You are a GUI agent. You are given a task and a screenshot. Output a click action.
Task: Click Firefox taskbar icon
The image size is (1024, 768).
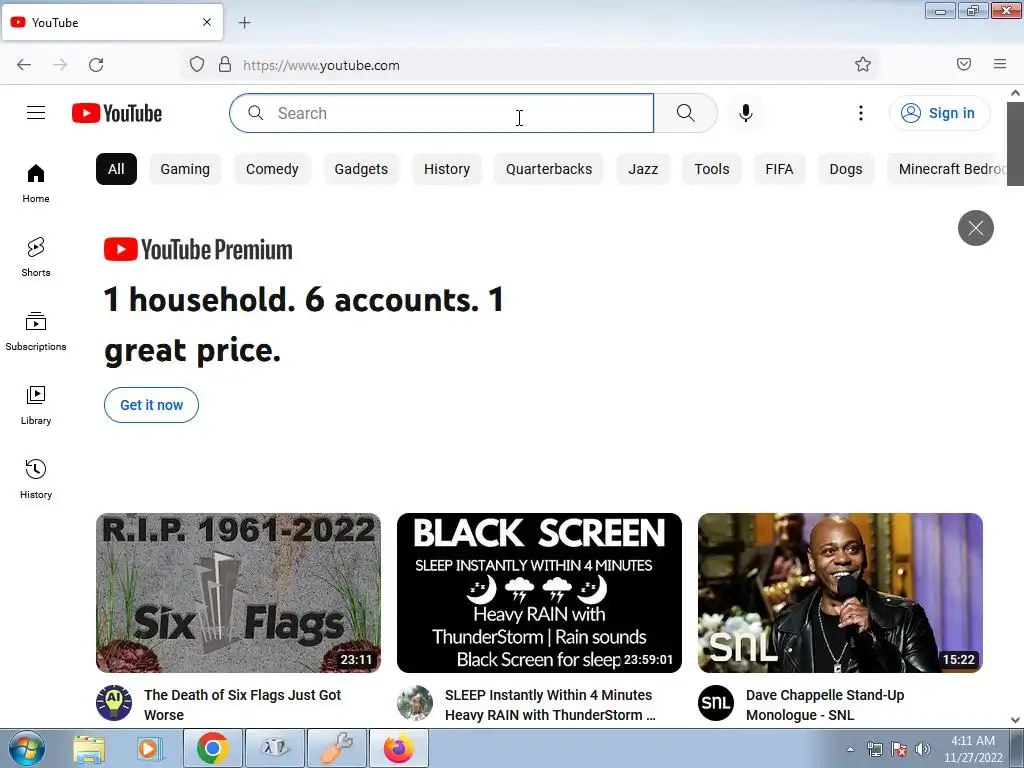point(398,748)
